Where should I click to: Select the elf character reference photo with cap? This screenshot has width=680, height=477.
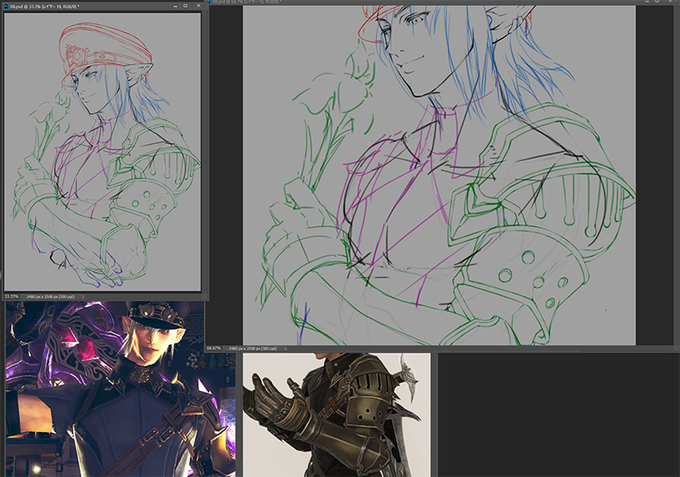[121, 389]
